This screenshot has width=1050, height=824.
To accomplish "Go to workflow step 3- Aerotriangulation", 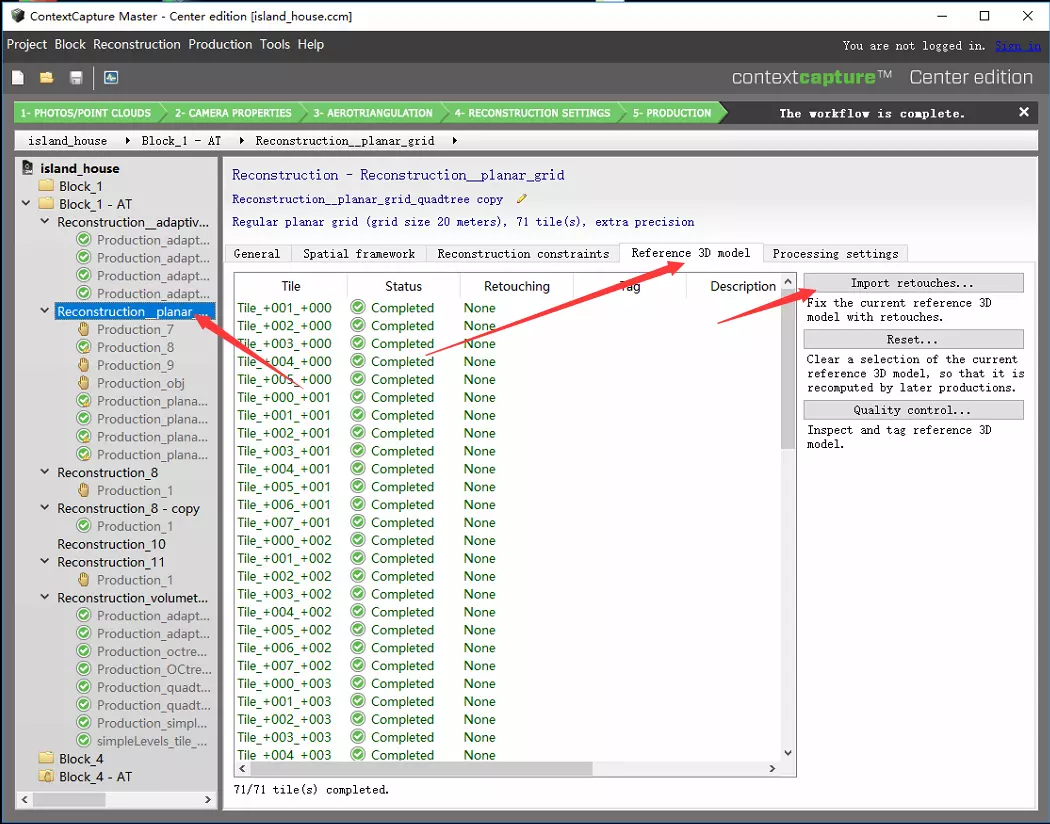I will click(373, 113).
